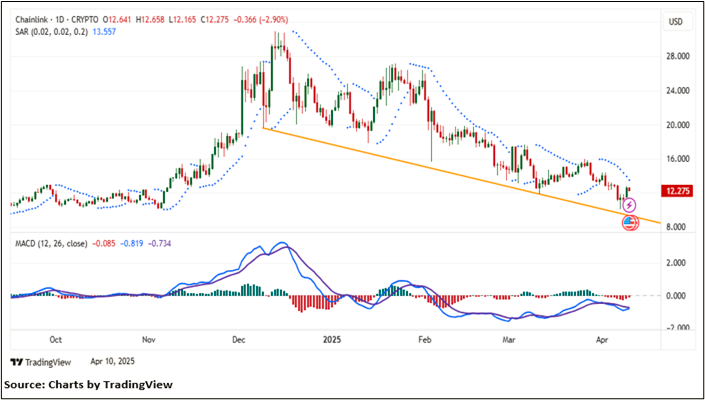Click the Nov time axis label

[147, 340]
